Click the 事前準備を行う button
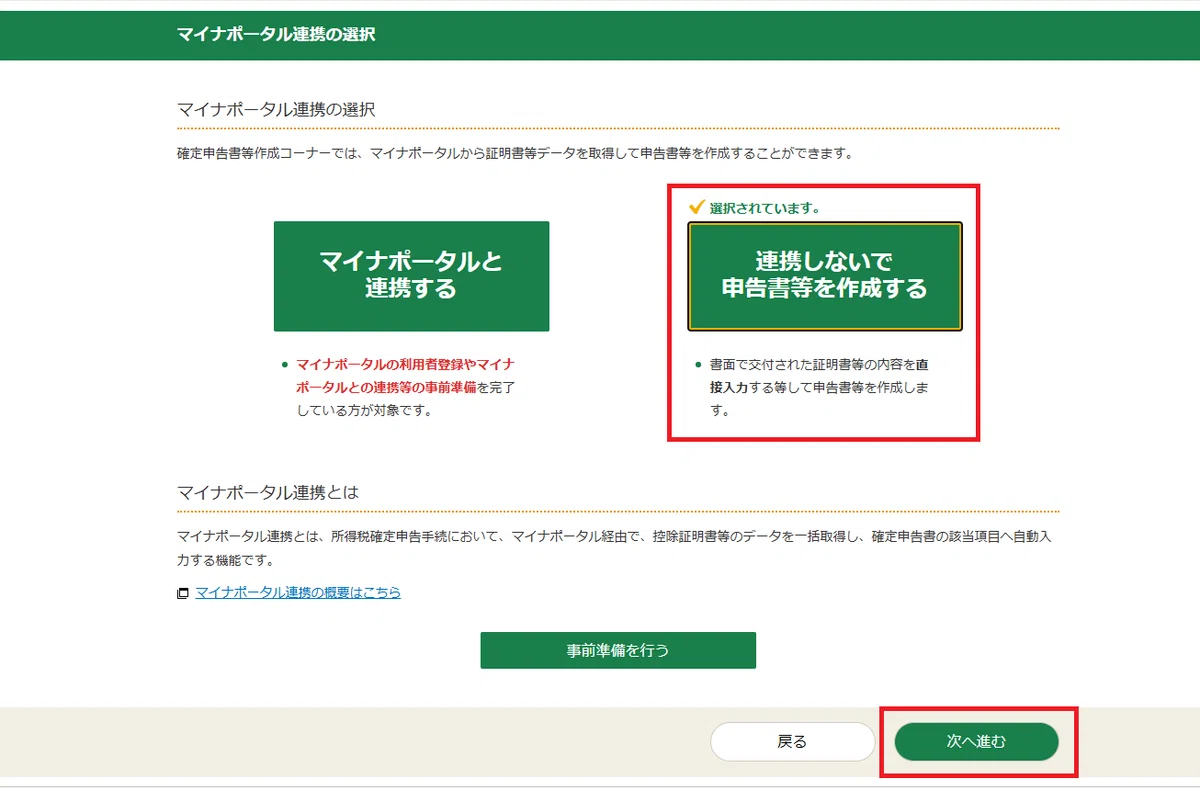The image size is (1200, 788). [618, 650]
